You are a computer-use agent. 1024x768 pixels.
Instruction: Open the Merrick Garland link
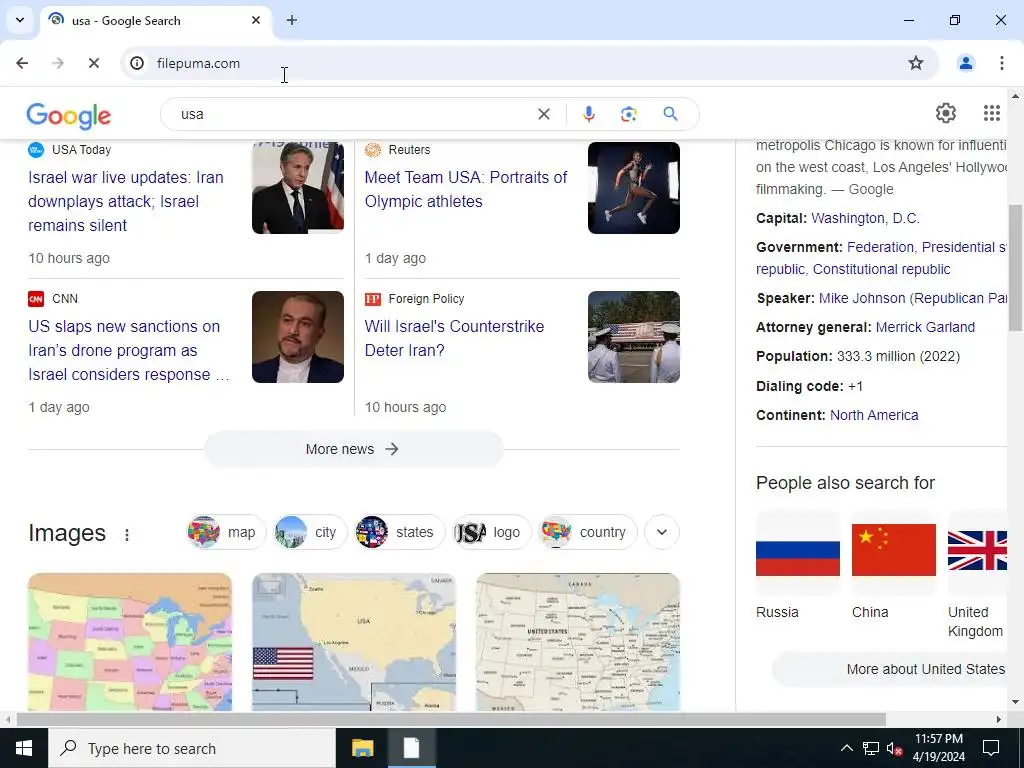(925, 327)
